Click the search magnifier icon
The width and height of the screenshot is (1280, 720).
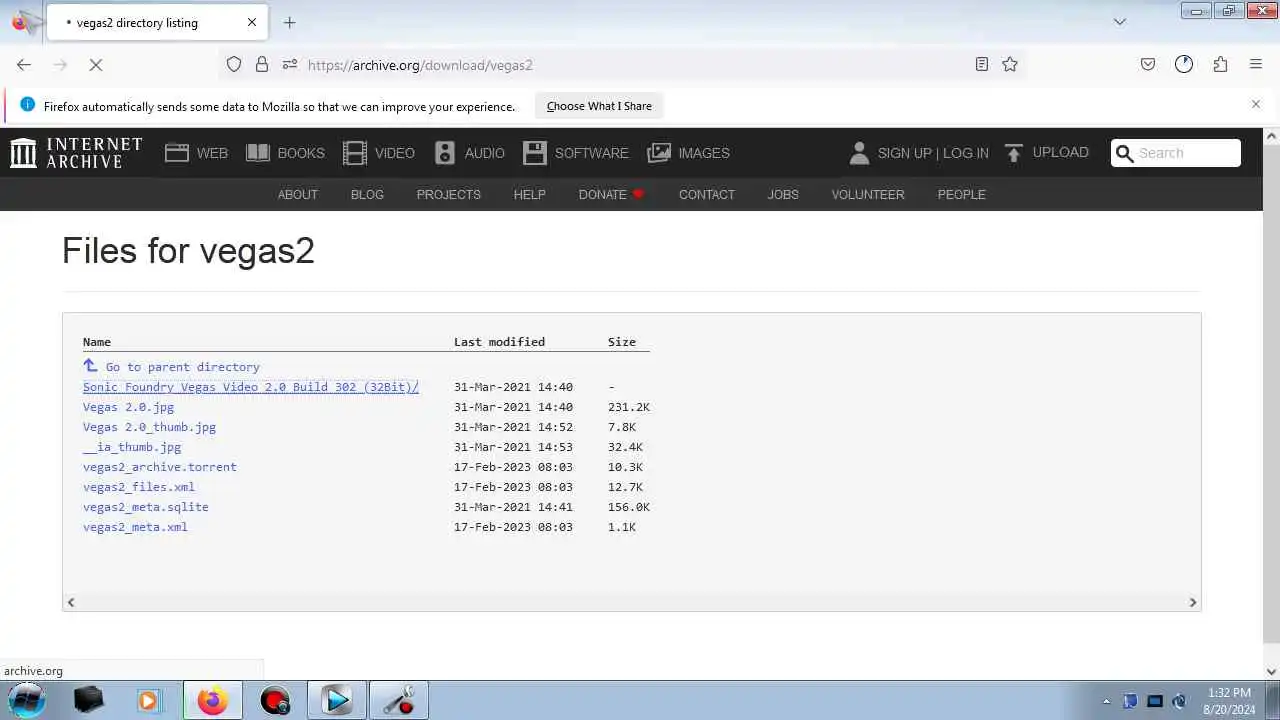click(x=1125, y=153)
